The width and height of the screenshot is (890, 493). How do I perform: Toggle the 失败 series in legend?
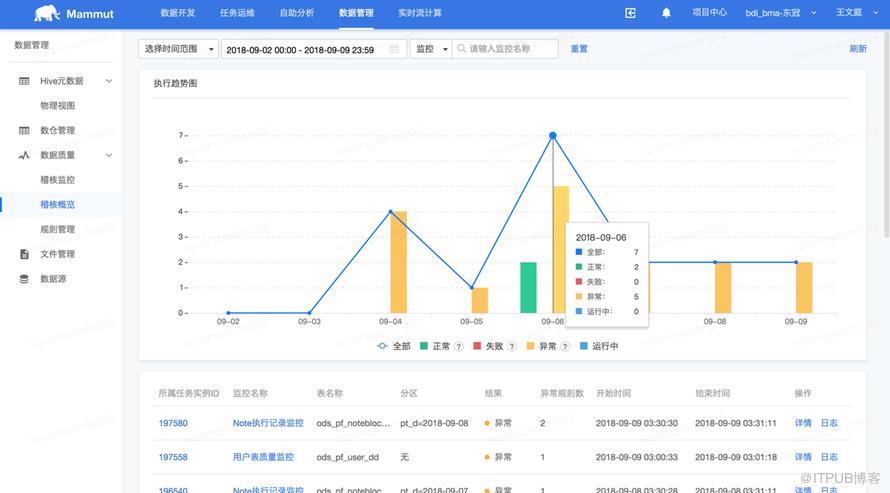click(x=488, y=346)
